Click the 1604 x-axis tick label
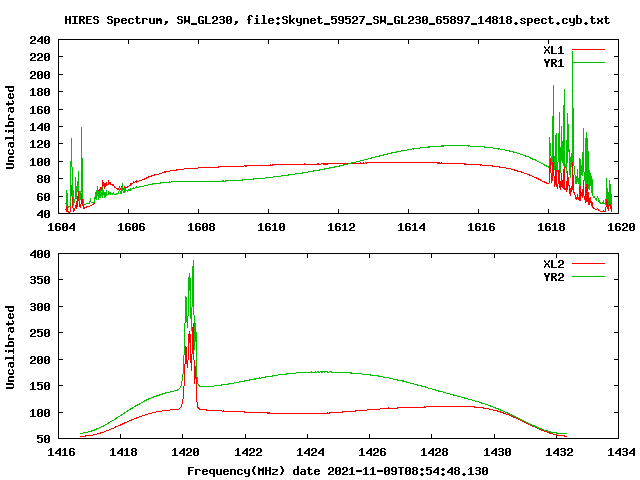Screen dimensions: 640x480 [61, 227]
